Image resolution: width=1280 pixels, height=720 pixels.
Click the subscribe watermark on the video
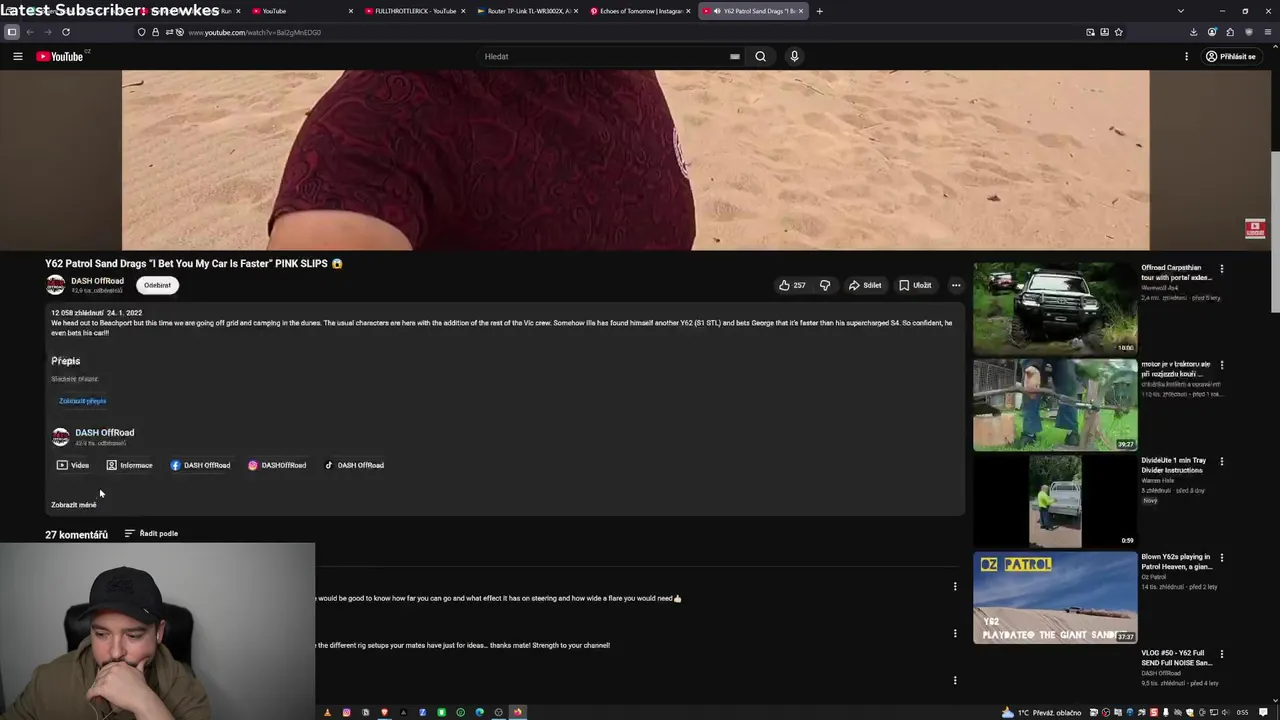[x=1255, y=229]
